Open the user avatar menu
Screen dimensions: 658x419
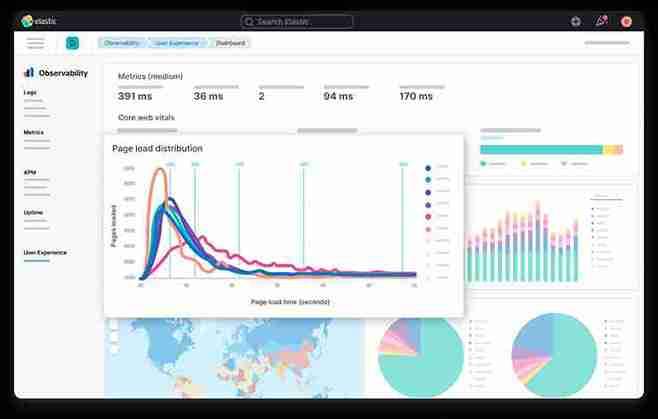click(626, 21)
